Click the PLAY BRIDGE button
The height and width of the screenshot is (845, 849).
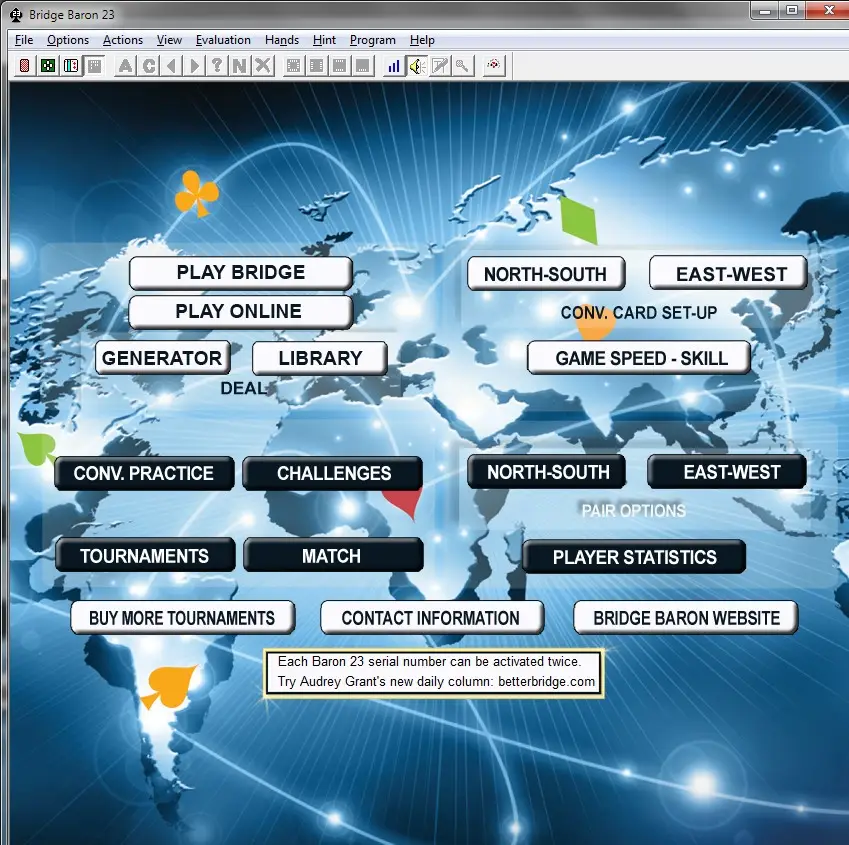click(x=241, y=273)
